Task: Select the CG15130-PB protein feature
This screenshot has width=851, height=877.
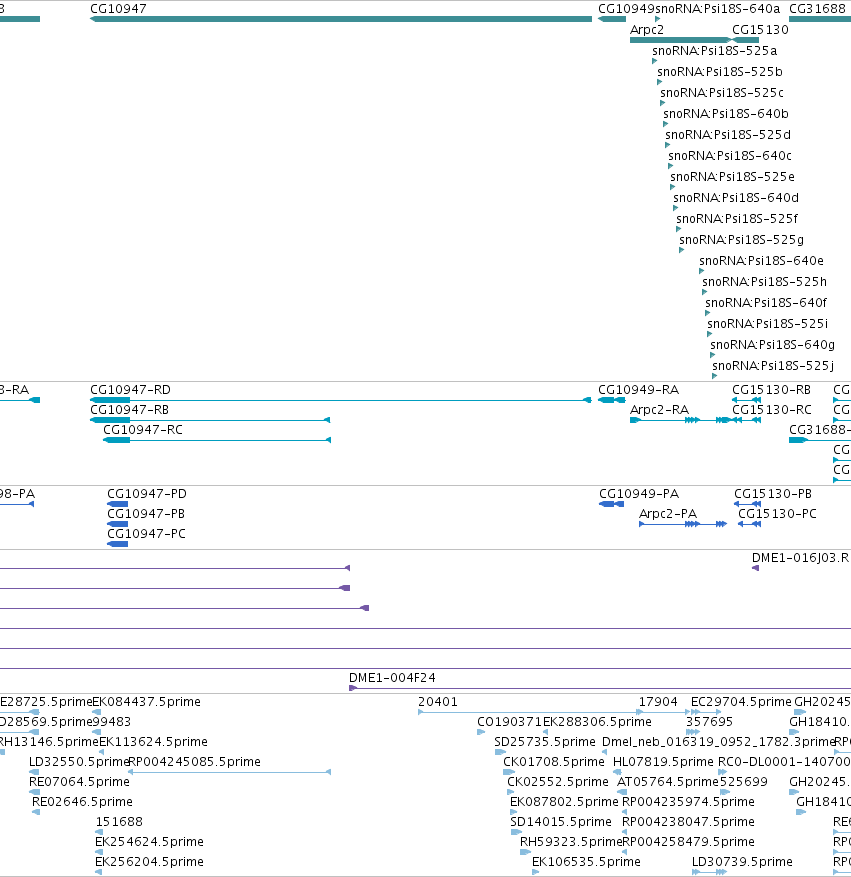Action: (748, 504)
